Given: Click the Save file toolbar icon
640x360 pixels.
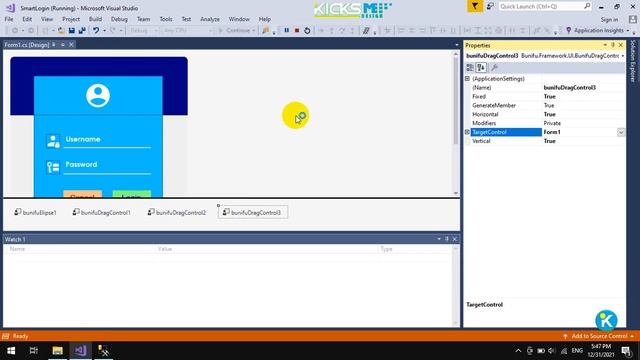Looking at the screenshot, I should (x=72, y=31).
